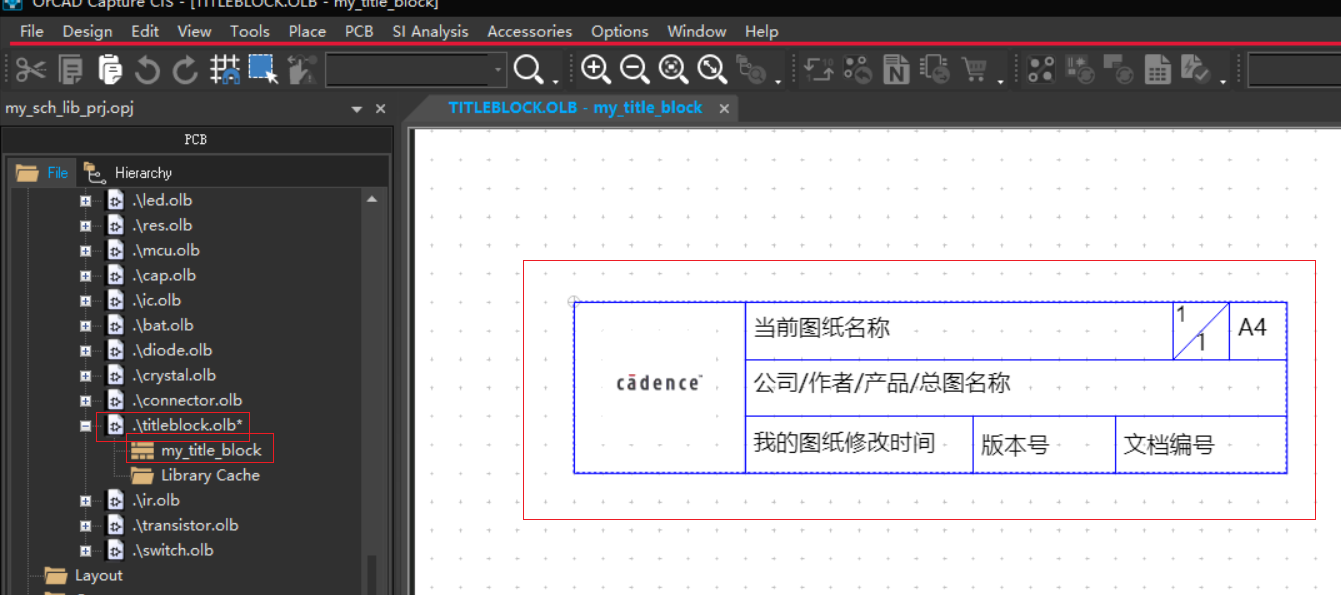Image resolution: width=1341 pixels, height=595 pixels.
Task: Redo the last action
Action: click(184, 69)
